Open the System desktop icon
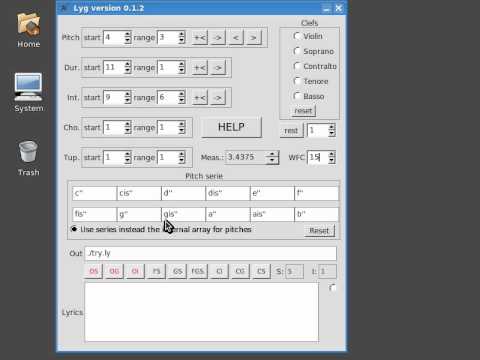The image size is (480, 360). pos(29,93)
